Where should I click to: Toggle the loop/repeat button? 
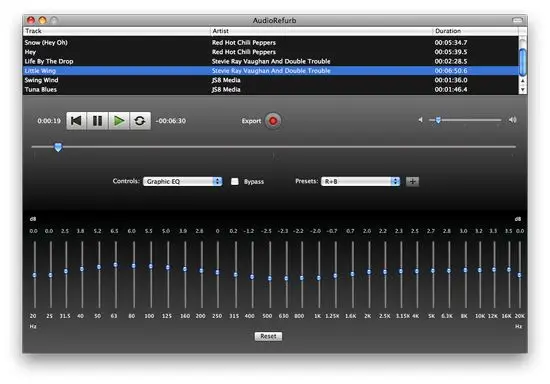140,121
